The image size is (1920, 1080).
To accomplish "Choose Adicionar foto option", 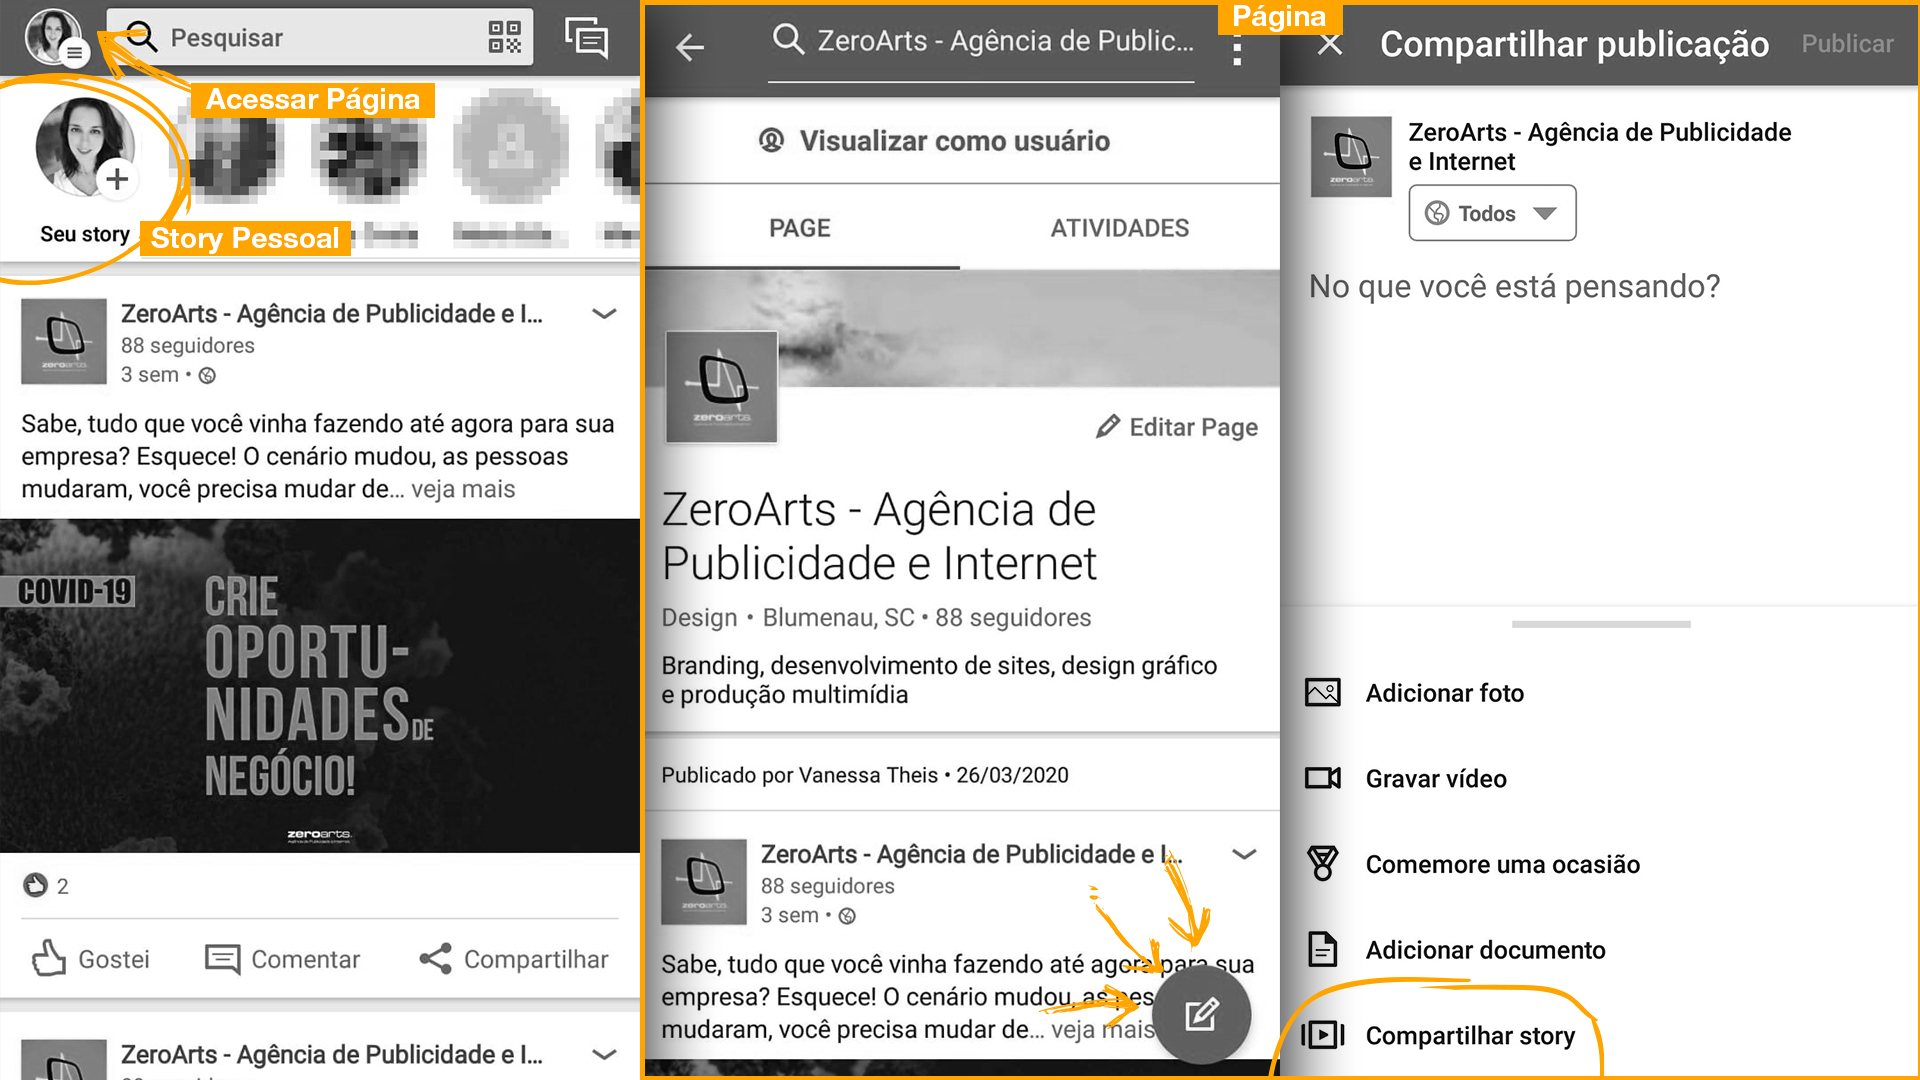I will point(1443,693).
